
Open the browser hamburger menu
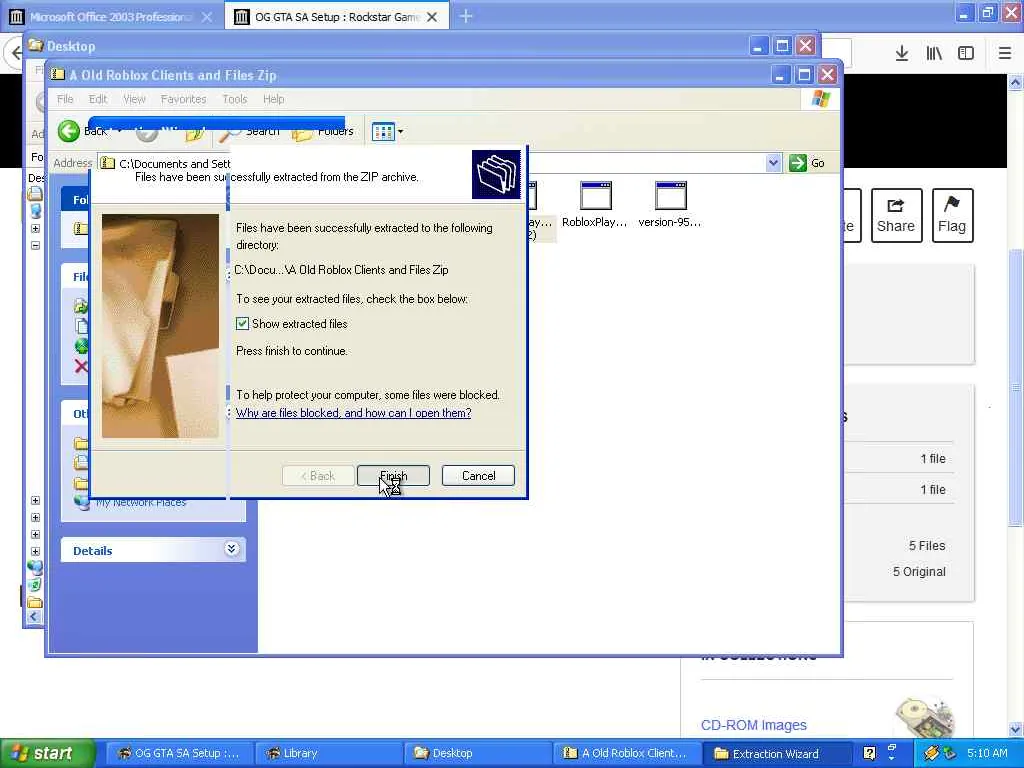[x=1005, y=54]
